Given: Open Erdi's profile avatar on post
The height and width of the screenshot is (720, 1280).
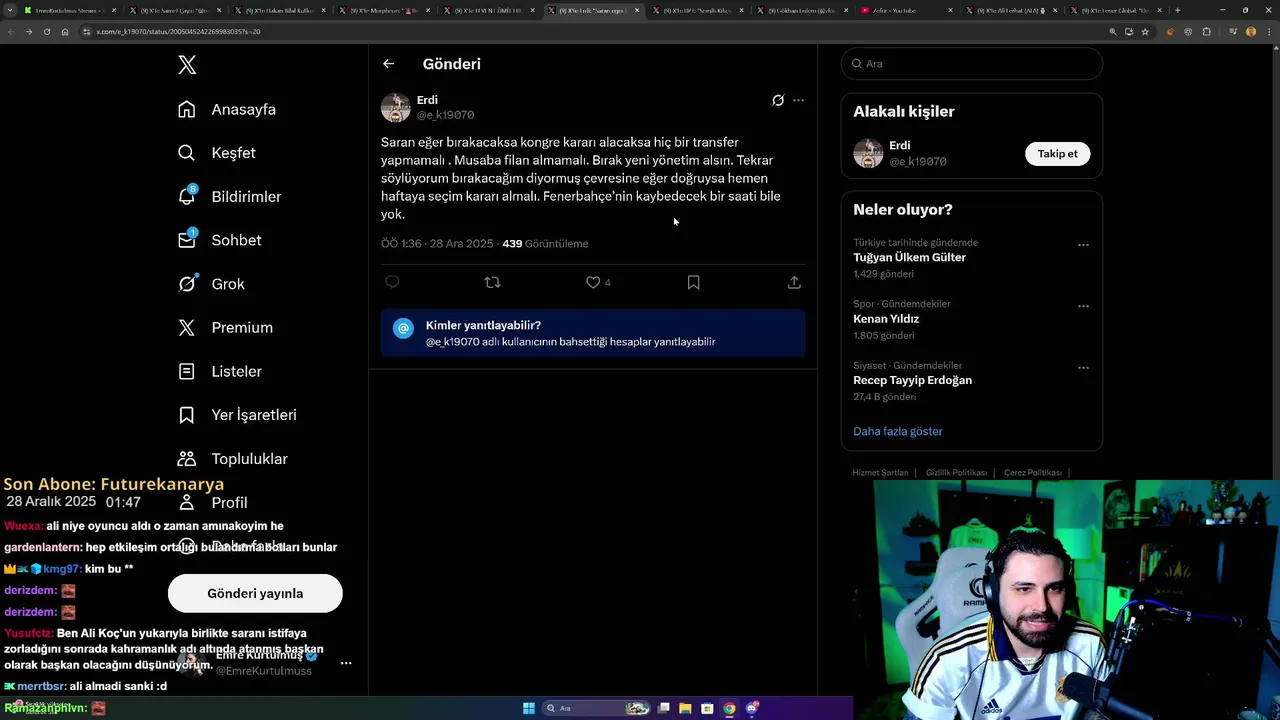Looking at the screenshot, I should [396, 108].
